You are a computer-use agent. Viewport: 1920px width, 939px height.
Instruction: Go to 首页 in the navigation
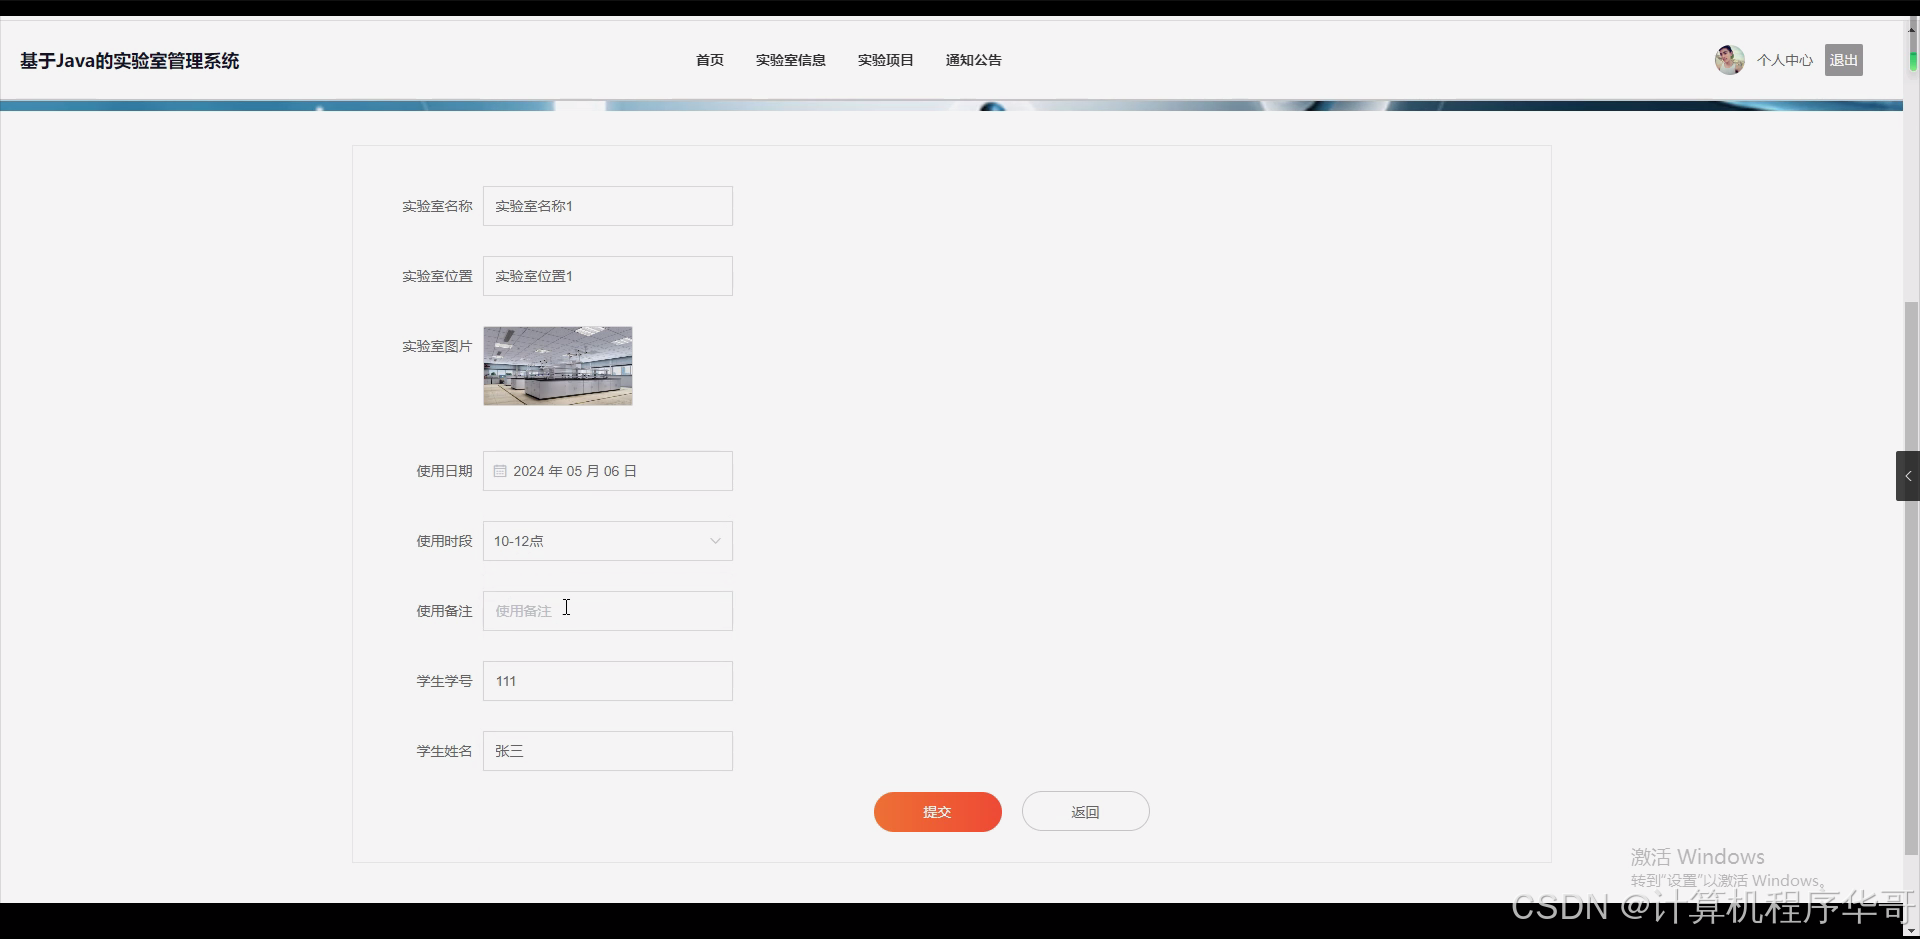[x=709, y=60]
